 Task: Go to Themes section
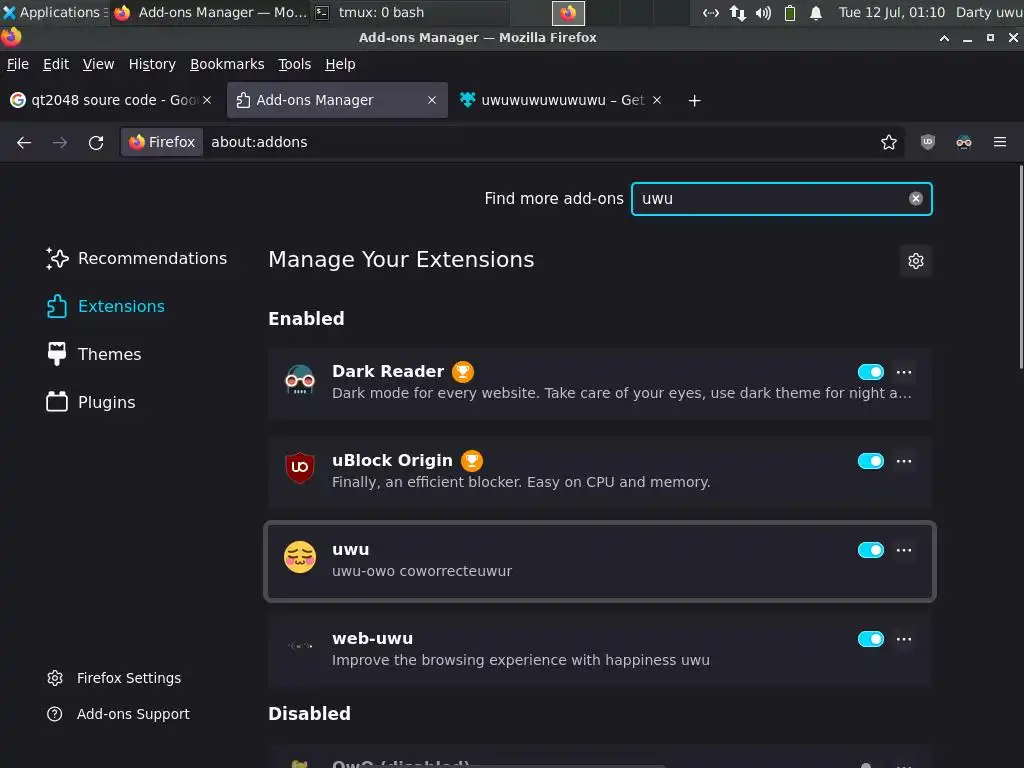point(94,354)
